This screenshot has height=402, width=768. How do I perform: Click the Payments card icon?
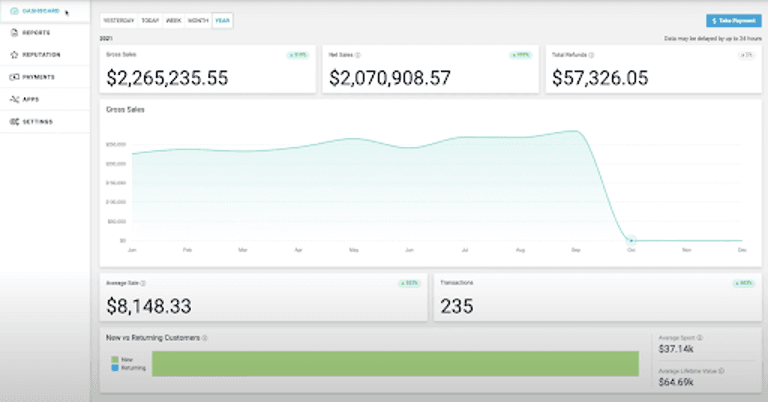coord(13,76)
